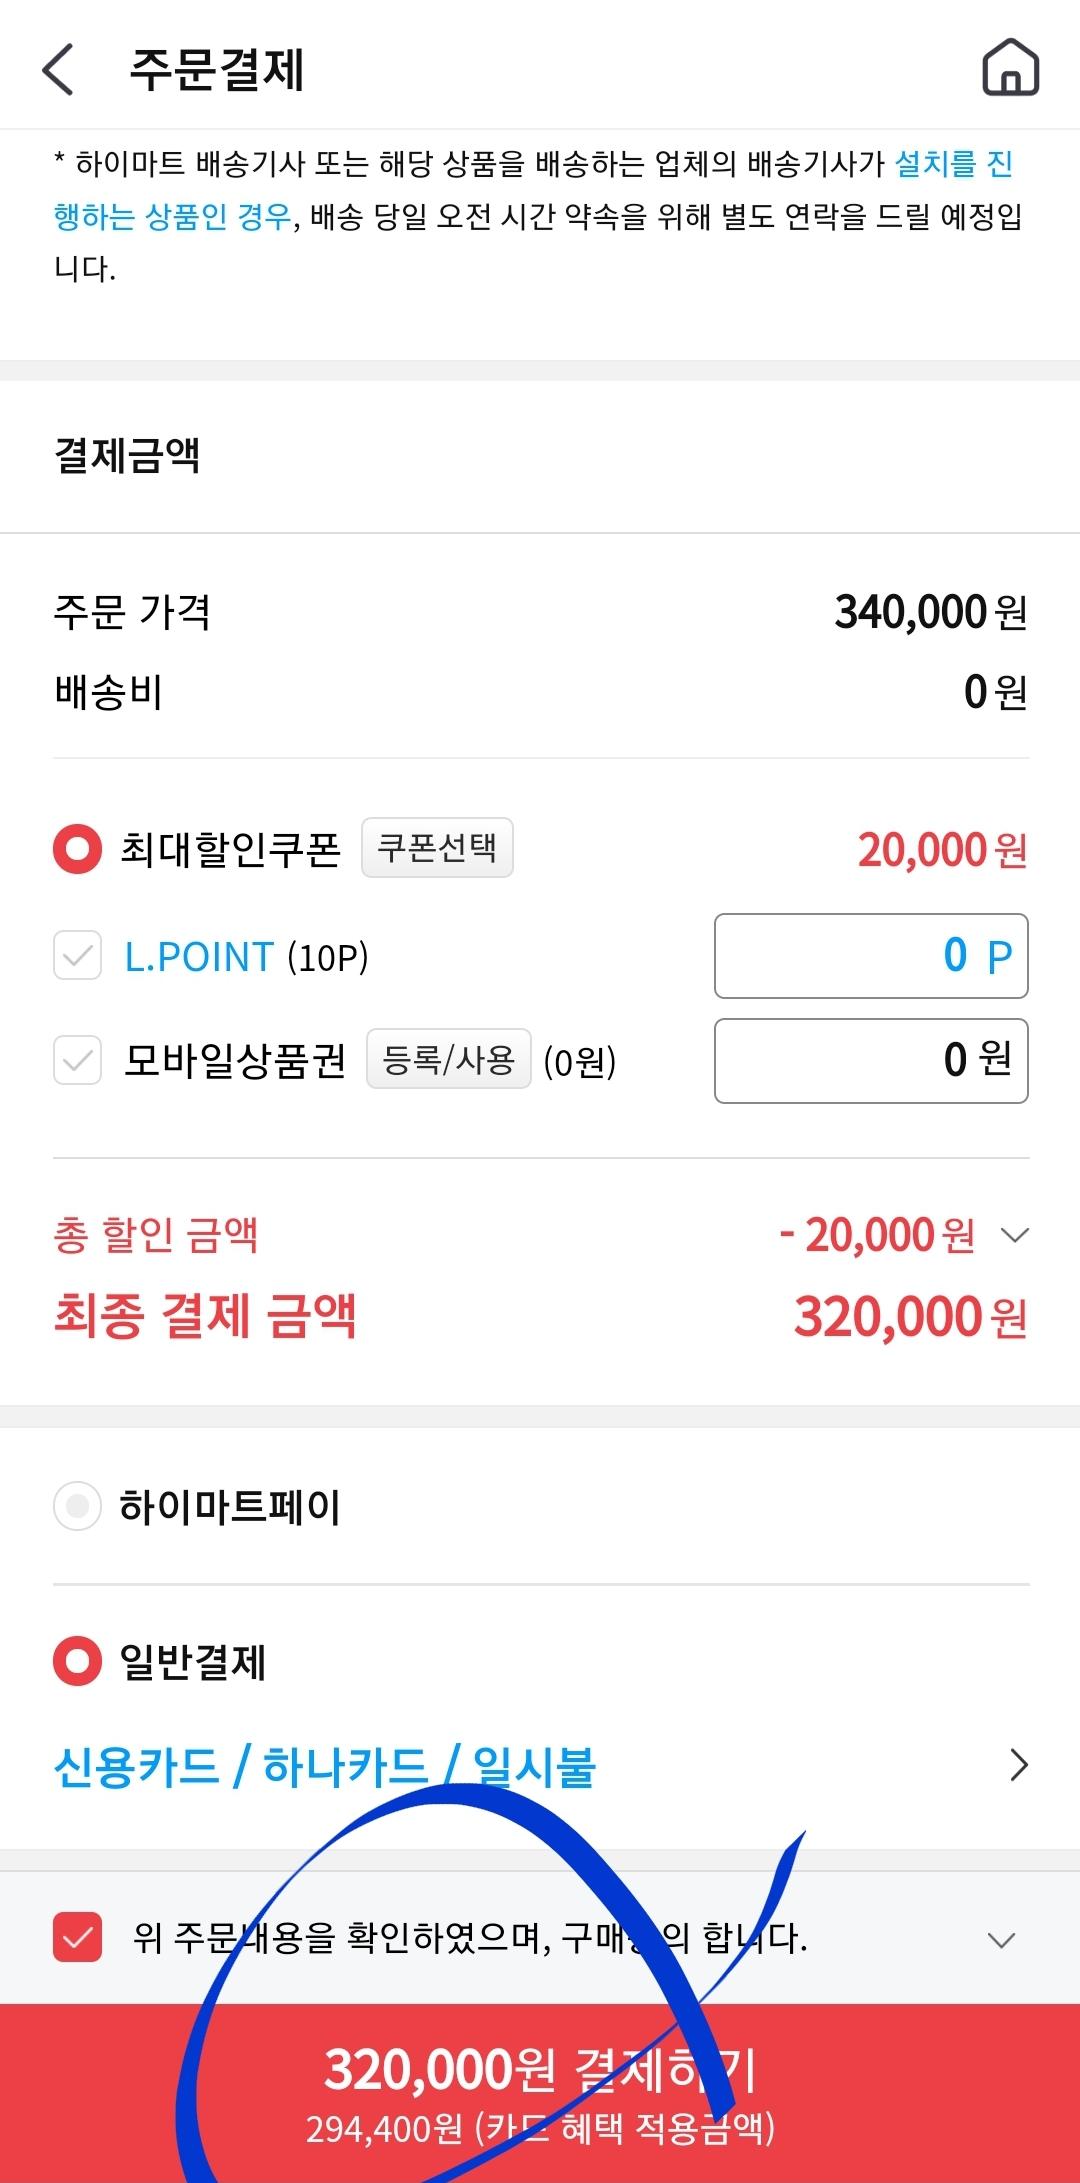Tap the back arrow icon

click(x=58, y=70)
